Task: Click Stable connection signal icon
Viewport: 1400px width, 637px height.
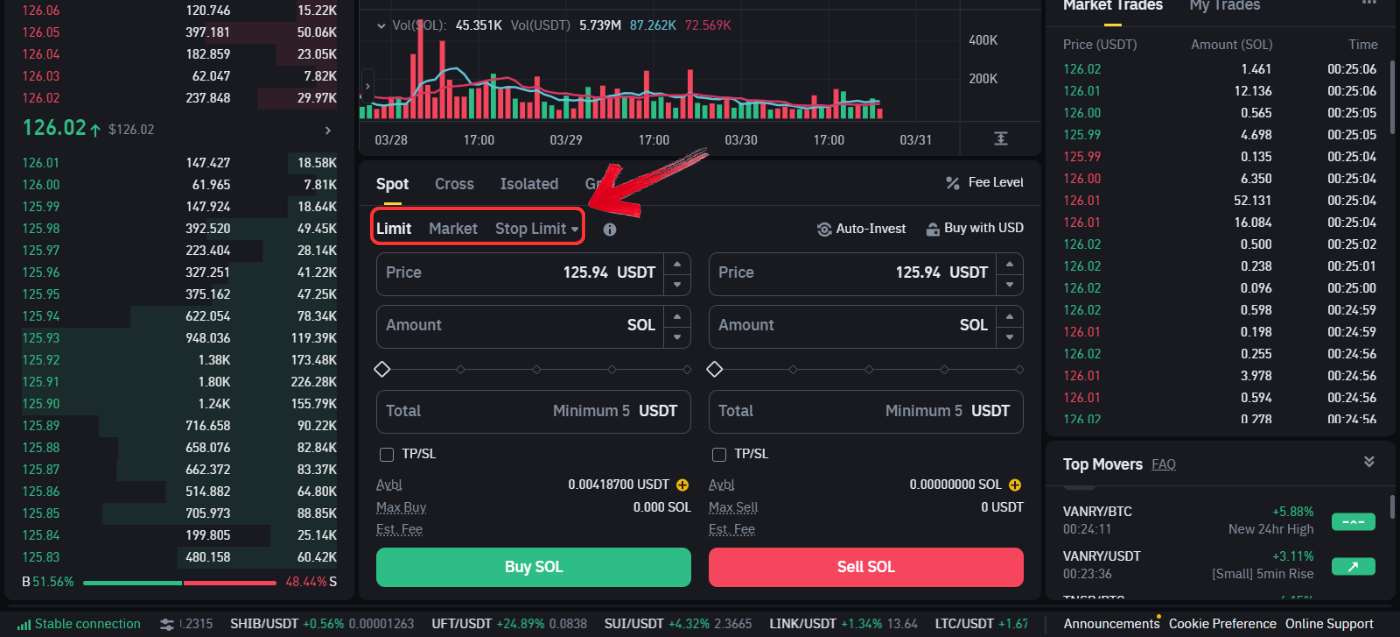Action: click(24, 624)
